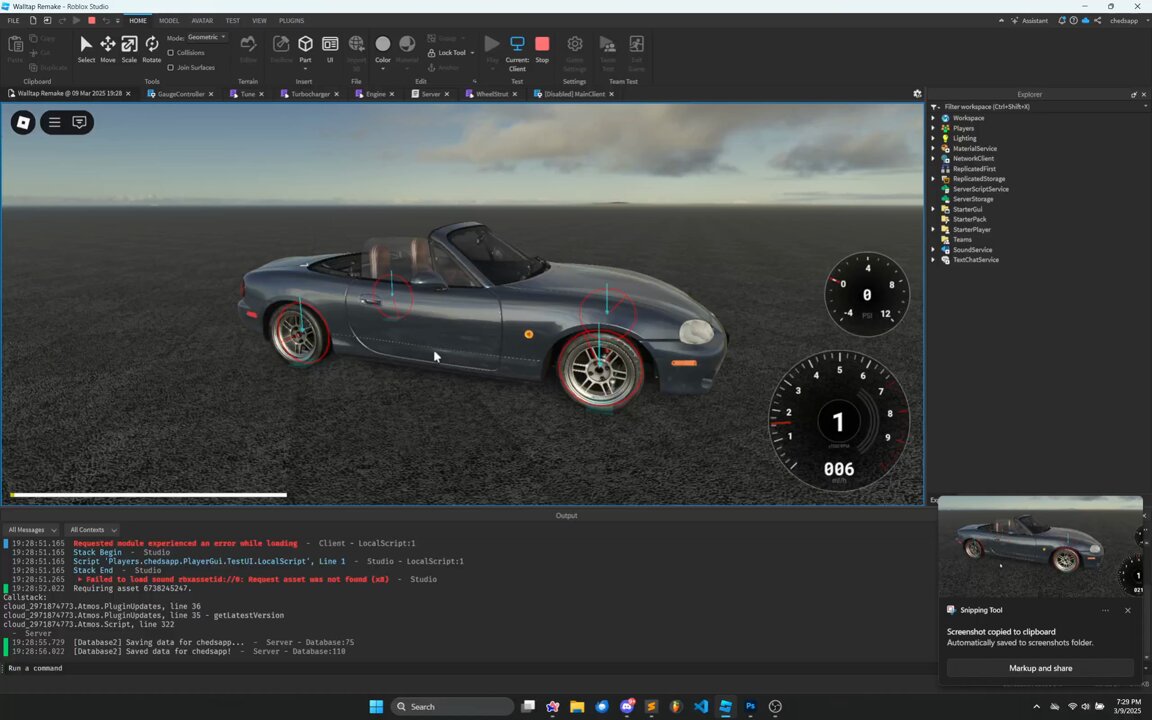Switch to the MODEL ribbon tab
Image resolution: width=1152 pixels, height=720 pixels.
point(169,21)
